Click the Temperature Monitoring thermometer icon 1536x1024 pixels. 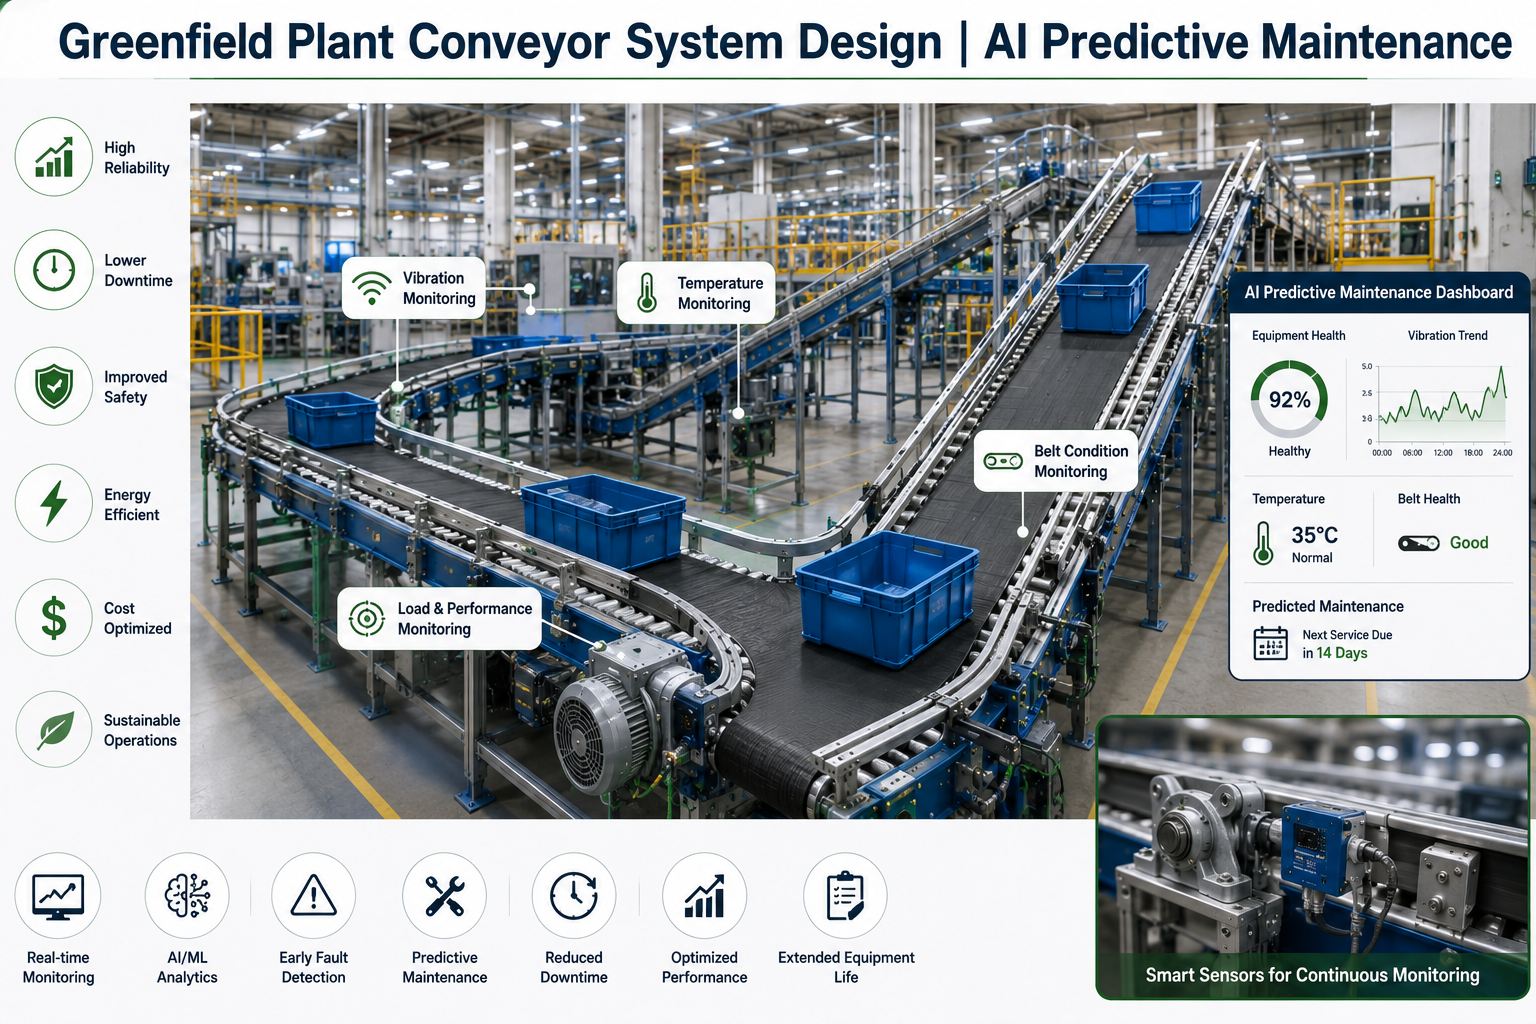tap(647, 293)
